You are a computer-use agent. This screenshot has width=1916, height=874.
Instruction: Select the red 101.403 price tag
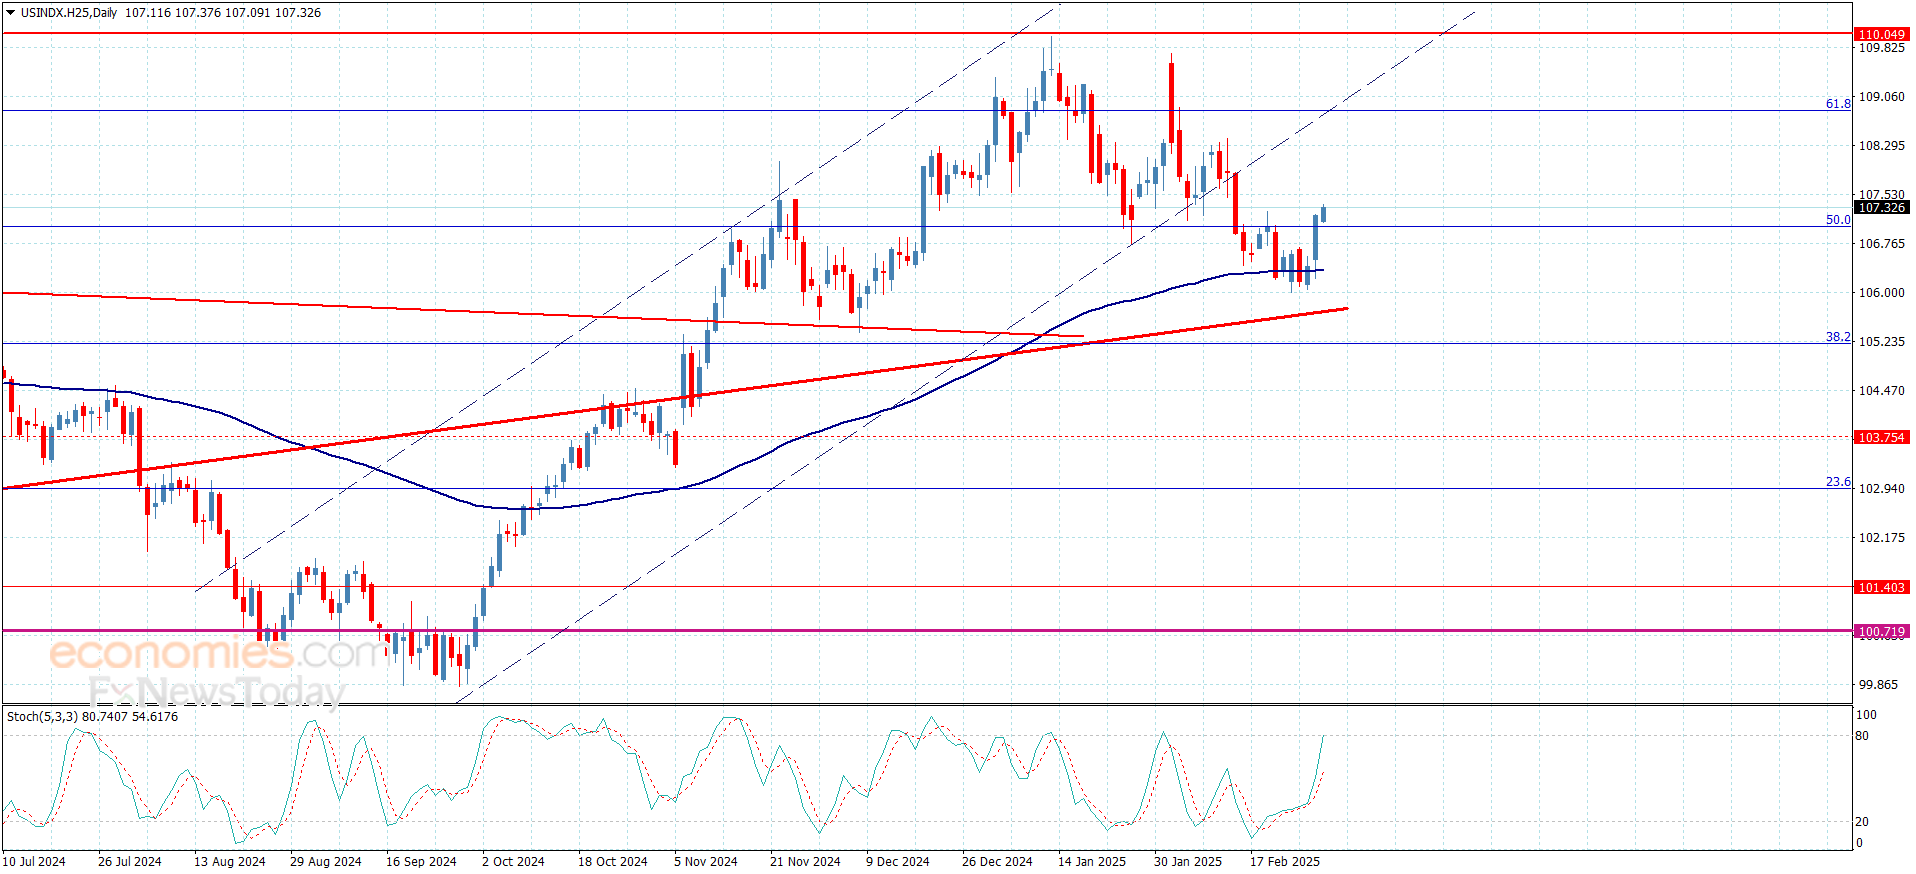click(1881, 587)
